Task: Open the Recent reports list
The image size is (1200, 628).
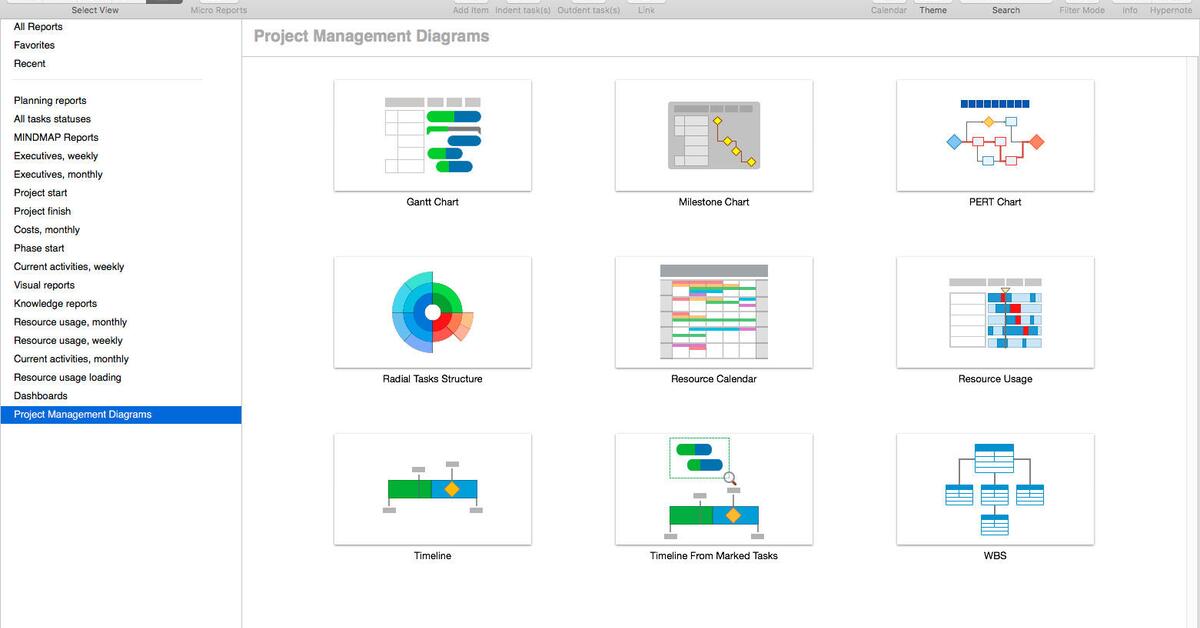Action: pos(29,63)
